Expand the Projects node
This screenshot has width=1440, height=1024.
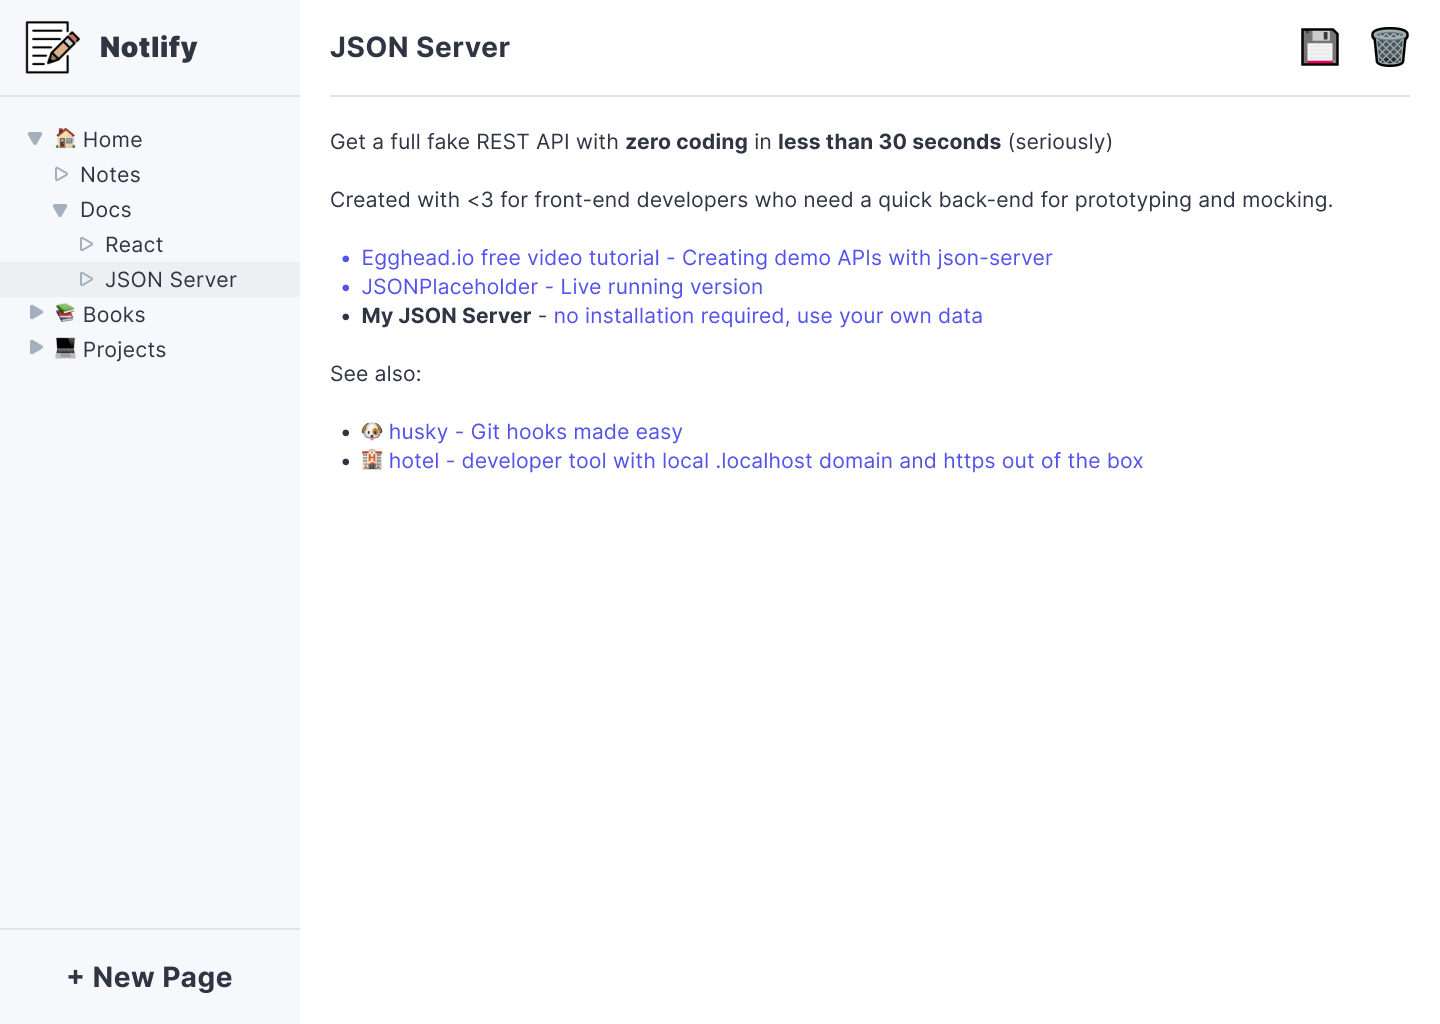(36, 348)
